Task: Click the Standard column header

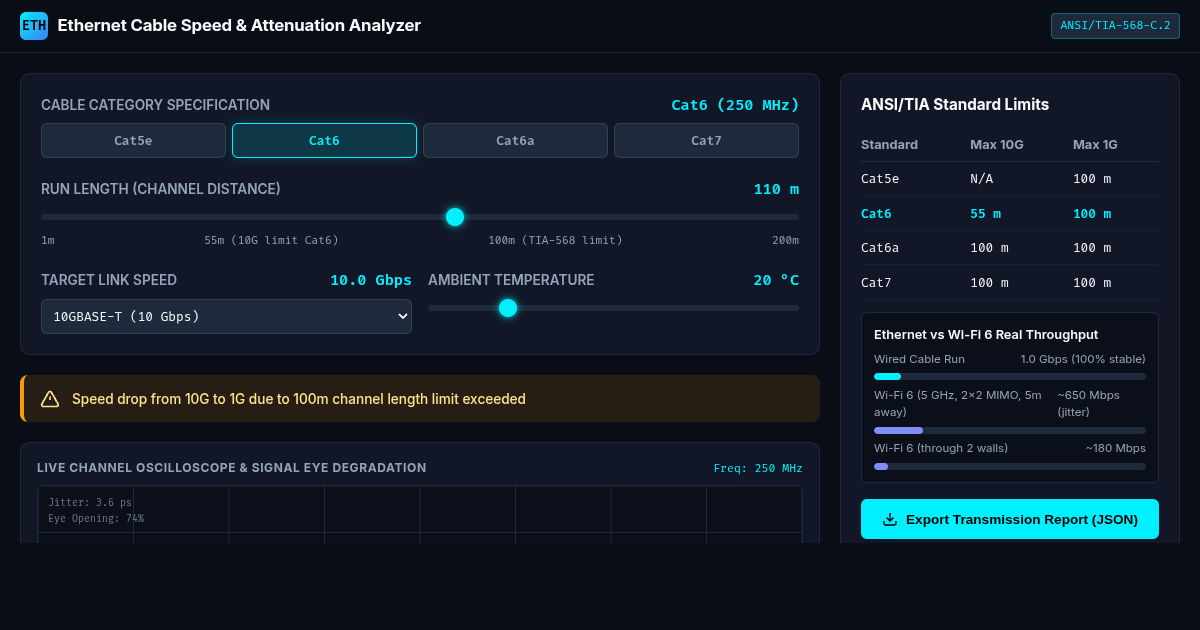Action: [889, 145]
